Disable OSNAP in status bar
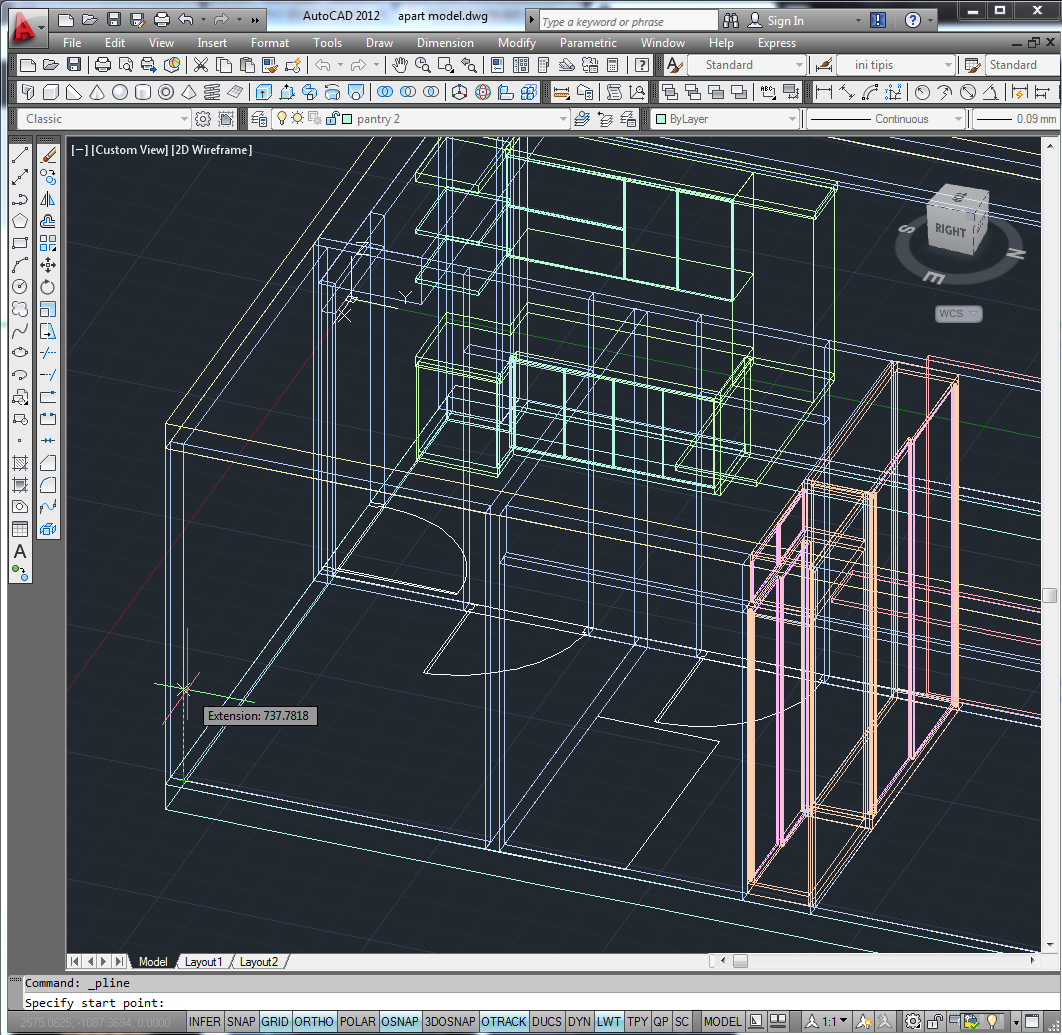 [399, 1022]
